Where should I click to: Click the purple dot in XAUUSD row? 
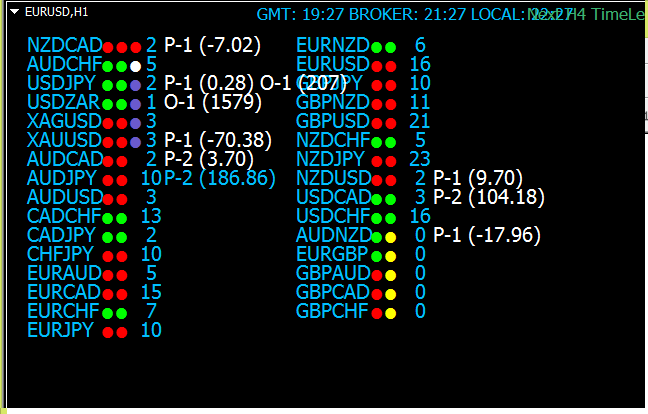[136, 143]
